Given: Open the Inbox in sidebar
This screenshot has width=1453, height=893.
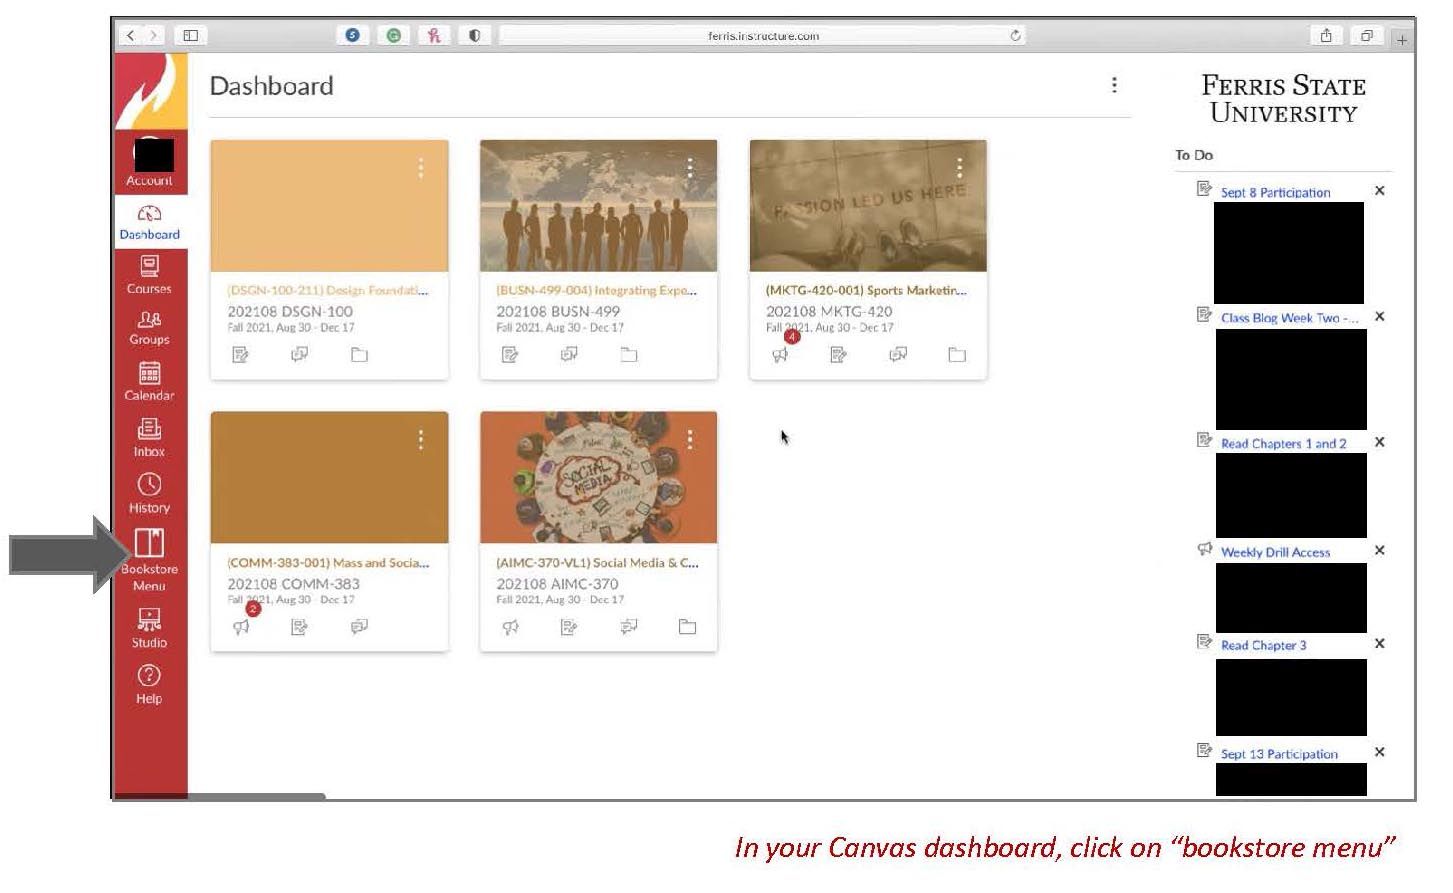Looking at the screenshot, I should click(149, 438).
